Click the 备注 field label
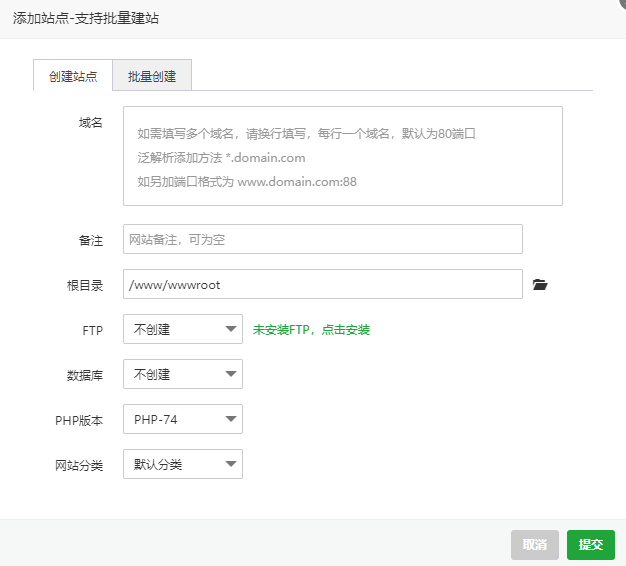 91,241
